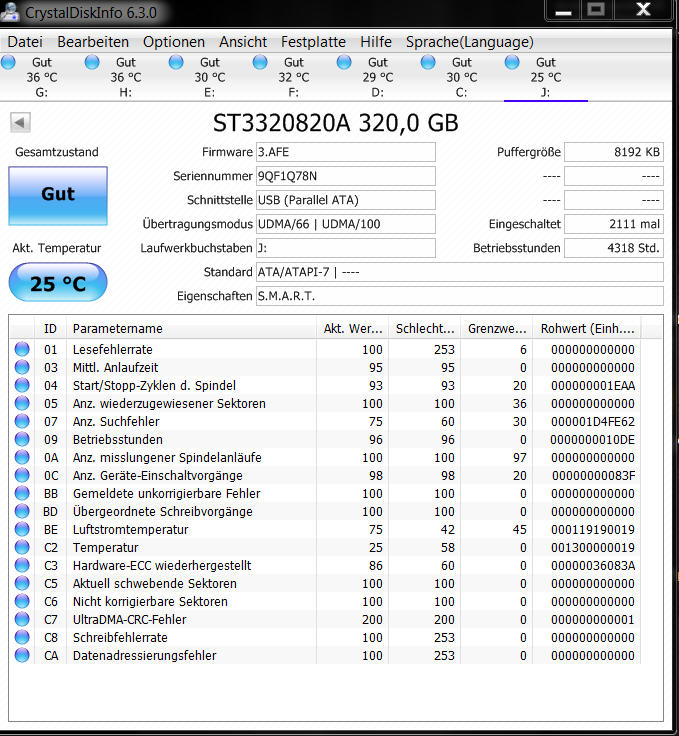Click the Grenzwe... column header
Image resolution: width=679 pixels, height=736 pixels.
click(x=497, y=329)
